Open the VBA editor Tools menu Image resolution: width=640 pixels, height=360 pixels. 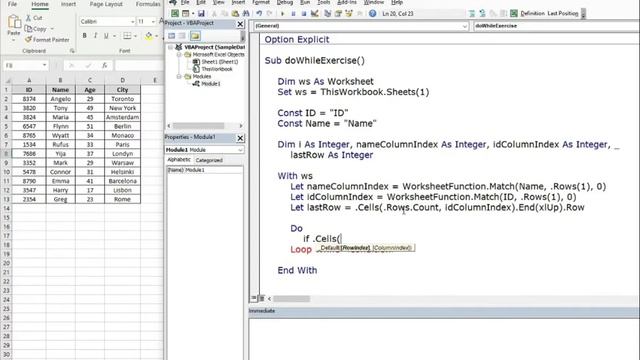click(323, 2)
